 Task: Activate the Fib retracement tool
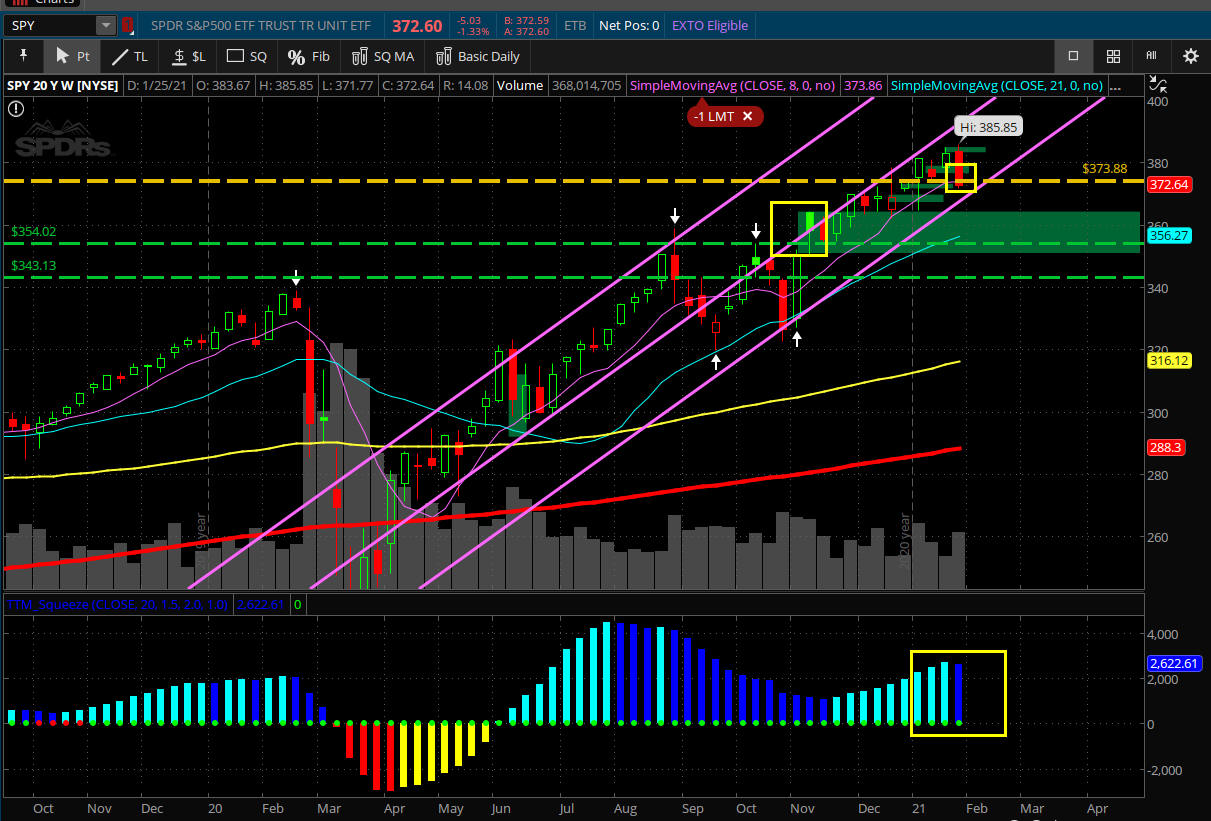pyautogui.click(x=308, y=56)
